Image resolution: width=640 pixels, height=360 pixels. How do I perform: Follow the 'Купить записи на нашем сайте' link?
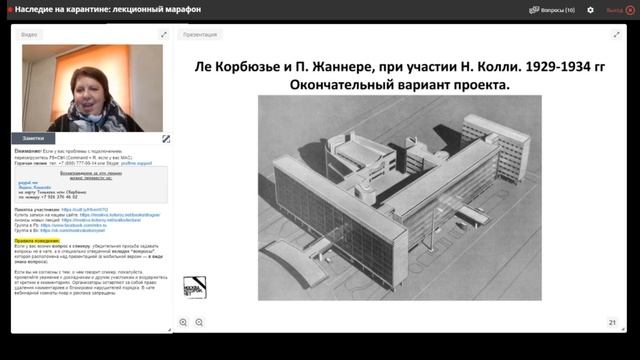(x=120, y=215)
